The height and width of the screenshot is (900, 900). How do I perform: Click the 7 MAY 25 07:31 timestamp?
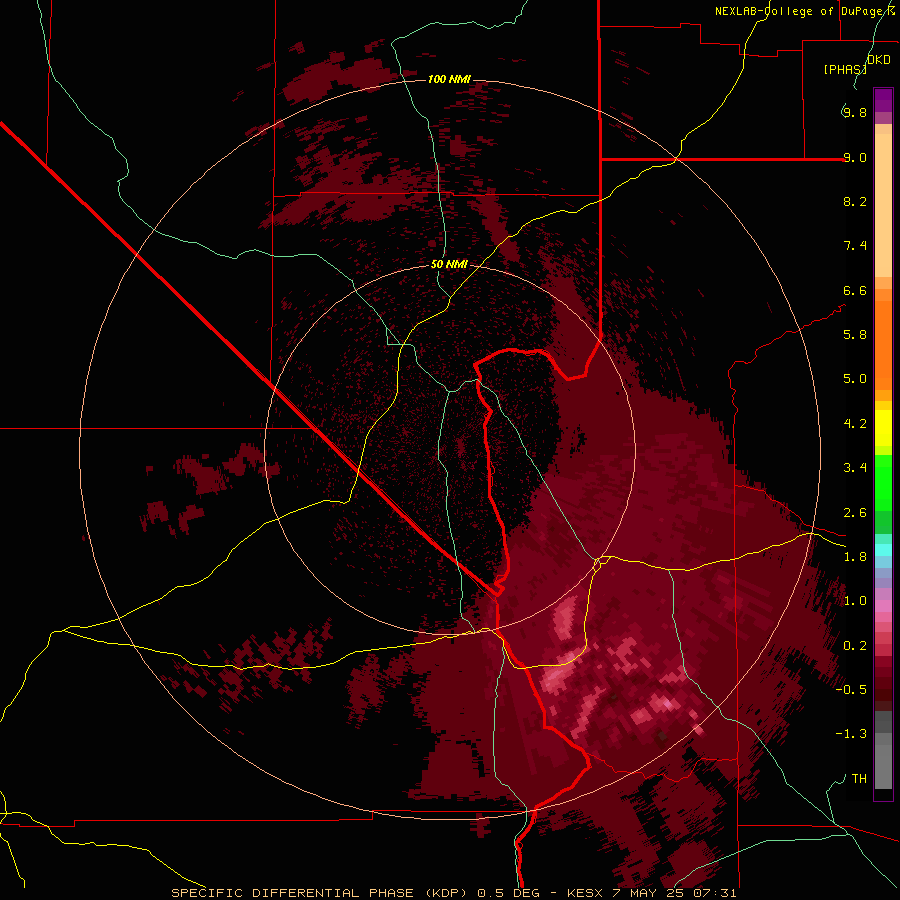pos(673,893)
